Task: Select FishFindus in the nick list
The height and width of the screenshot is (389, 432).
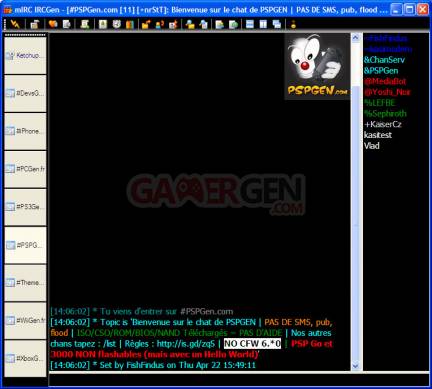Action: (386, 38)
